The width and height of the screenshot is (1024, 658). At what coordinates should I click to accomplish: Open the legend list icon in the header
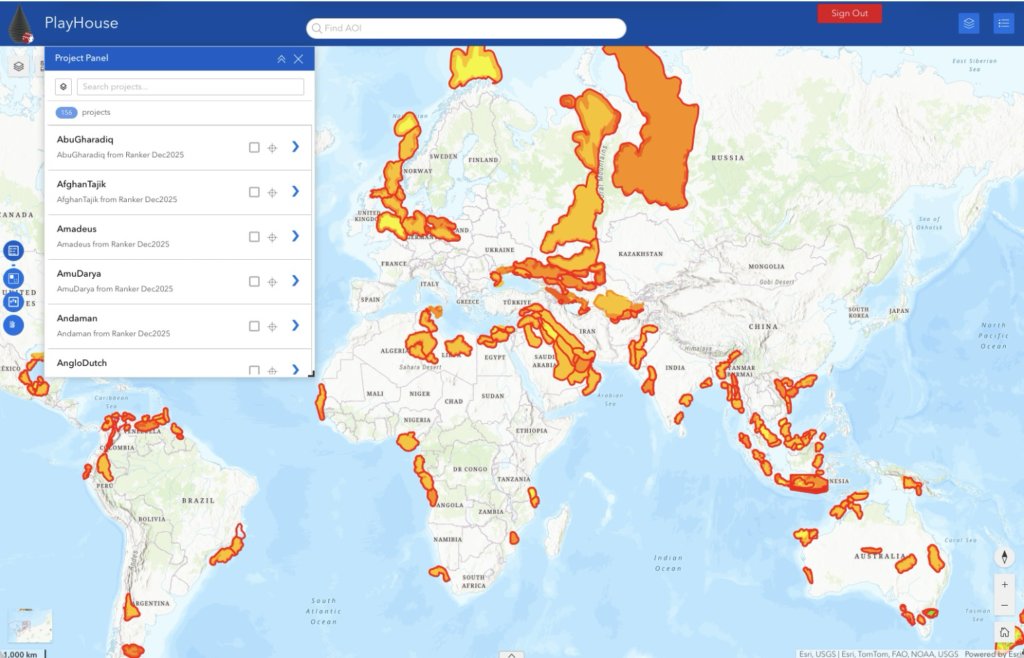pos(1003,24)
